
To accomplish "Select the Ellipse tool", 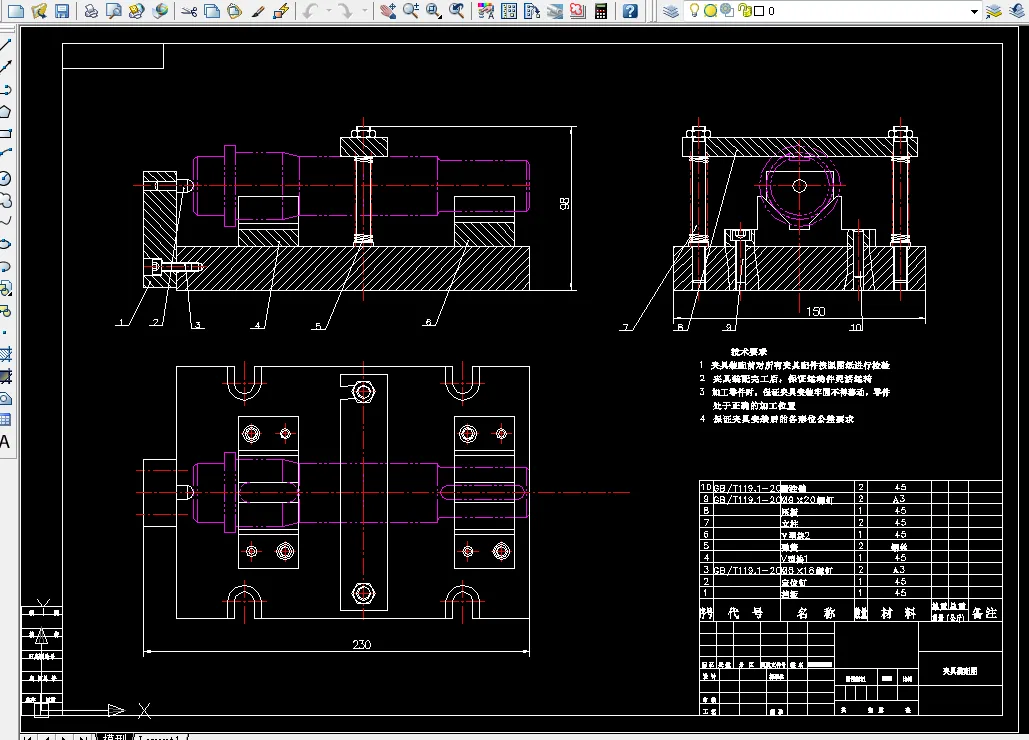I will click(5, 244).
